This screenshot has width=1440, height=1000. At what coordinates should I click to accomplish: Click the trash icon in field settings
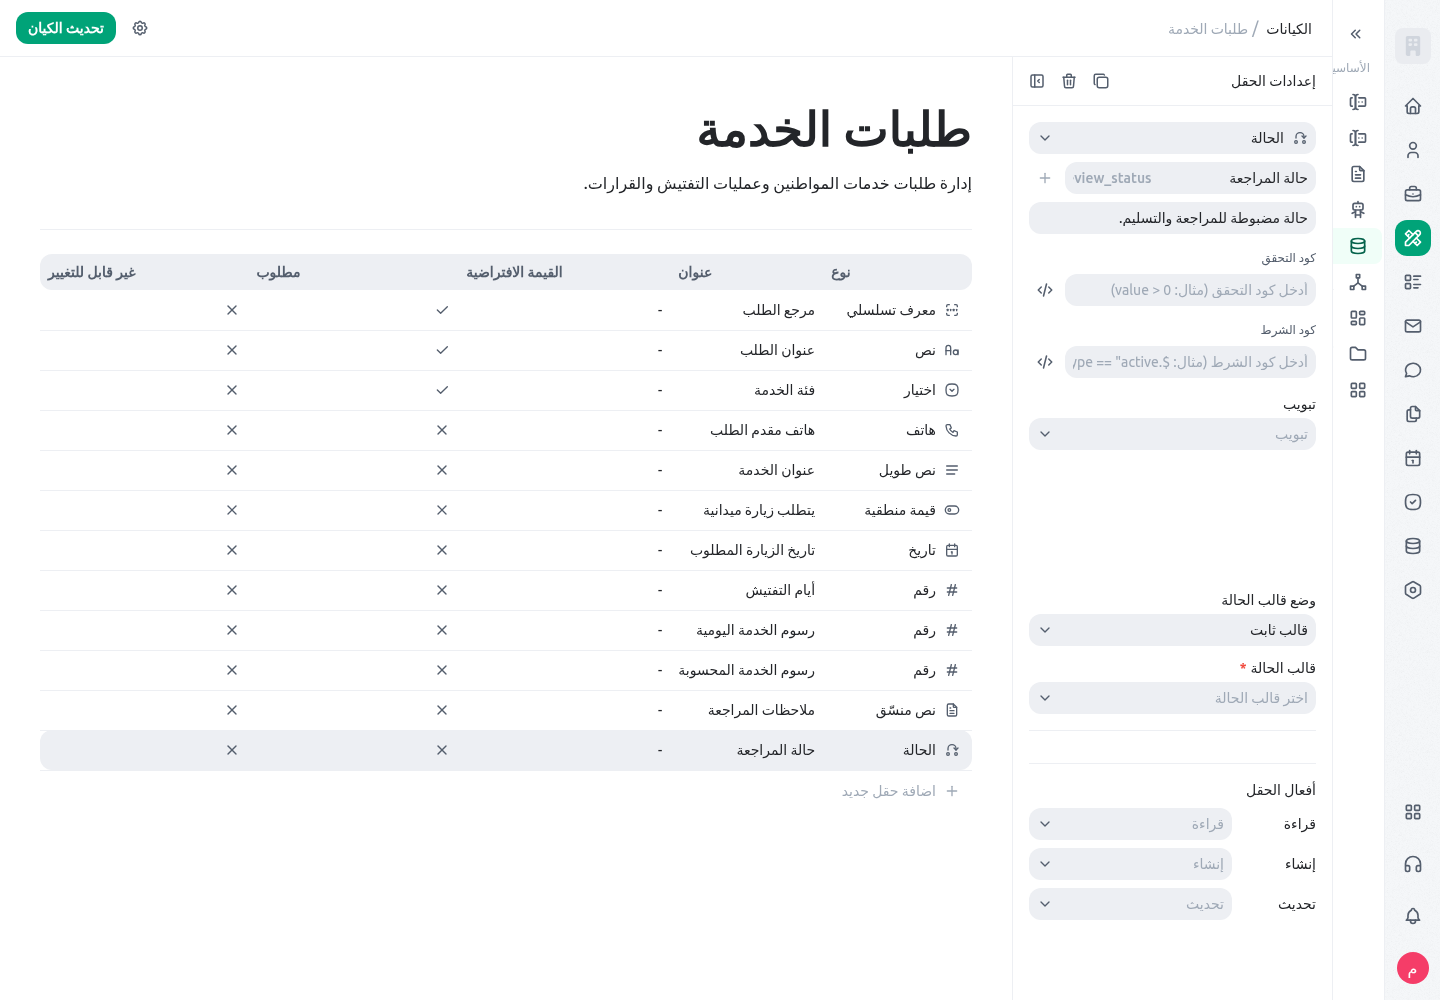[x=1069, y=81]
